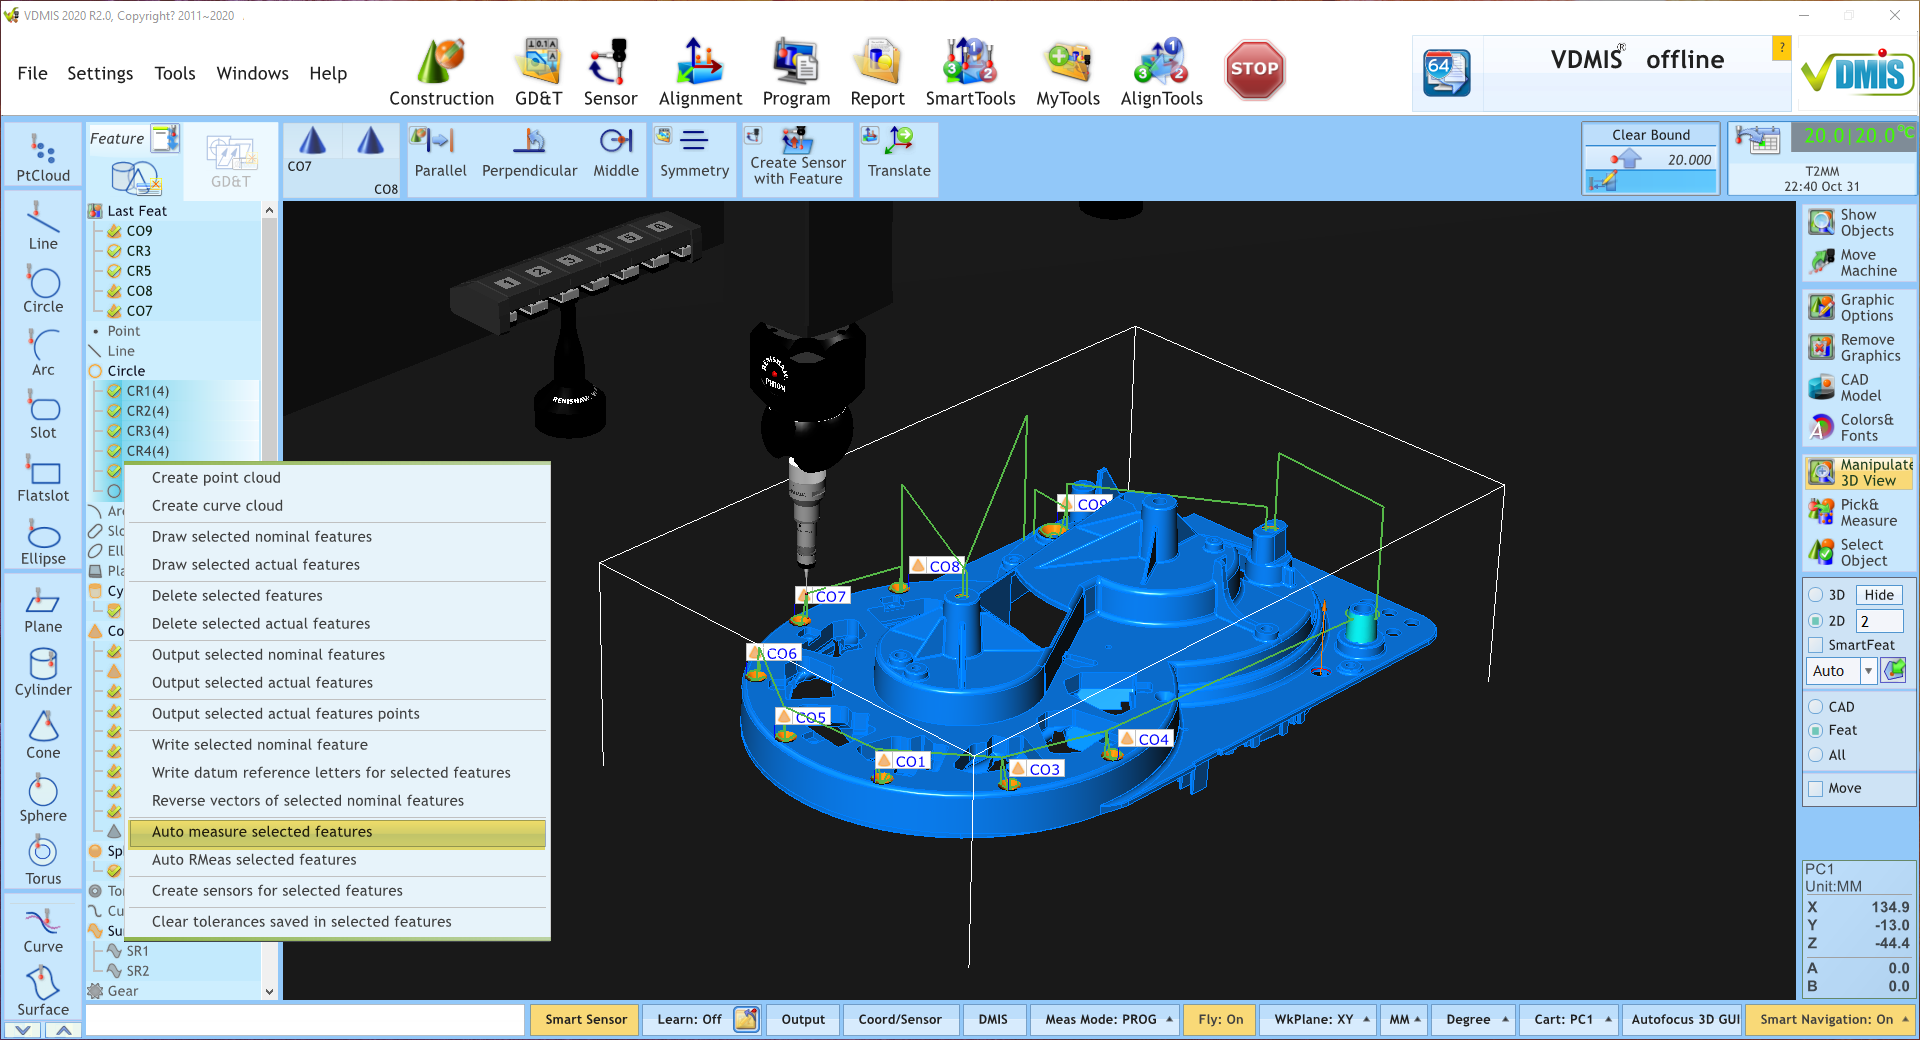This screenshot has height=1040, width=1920.
Task: Collapse the Last Feat tree node
Action: coord(96,211)
